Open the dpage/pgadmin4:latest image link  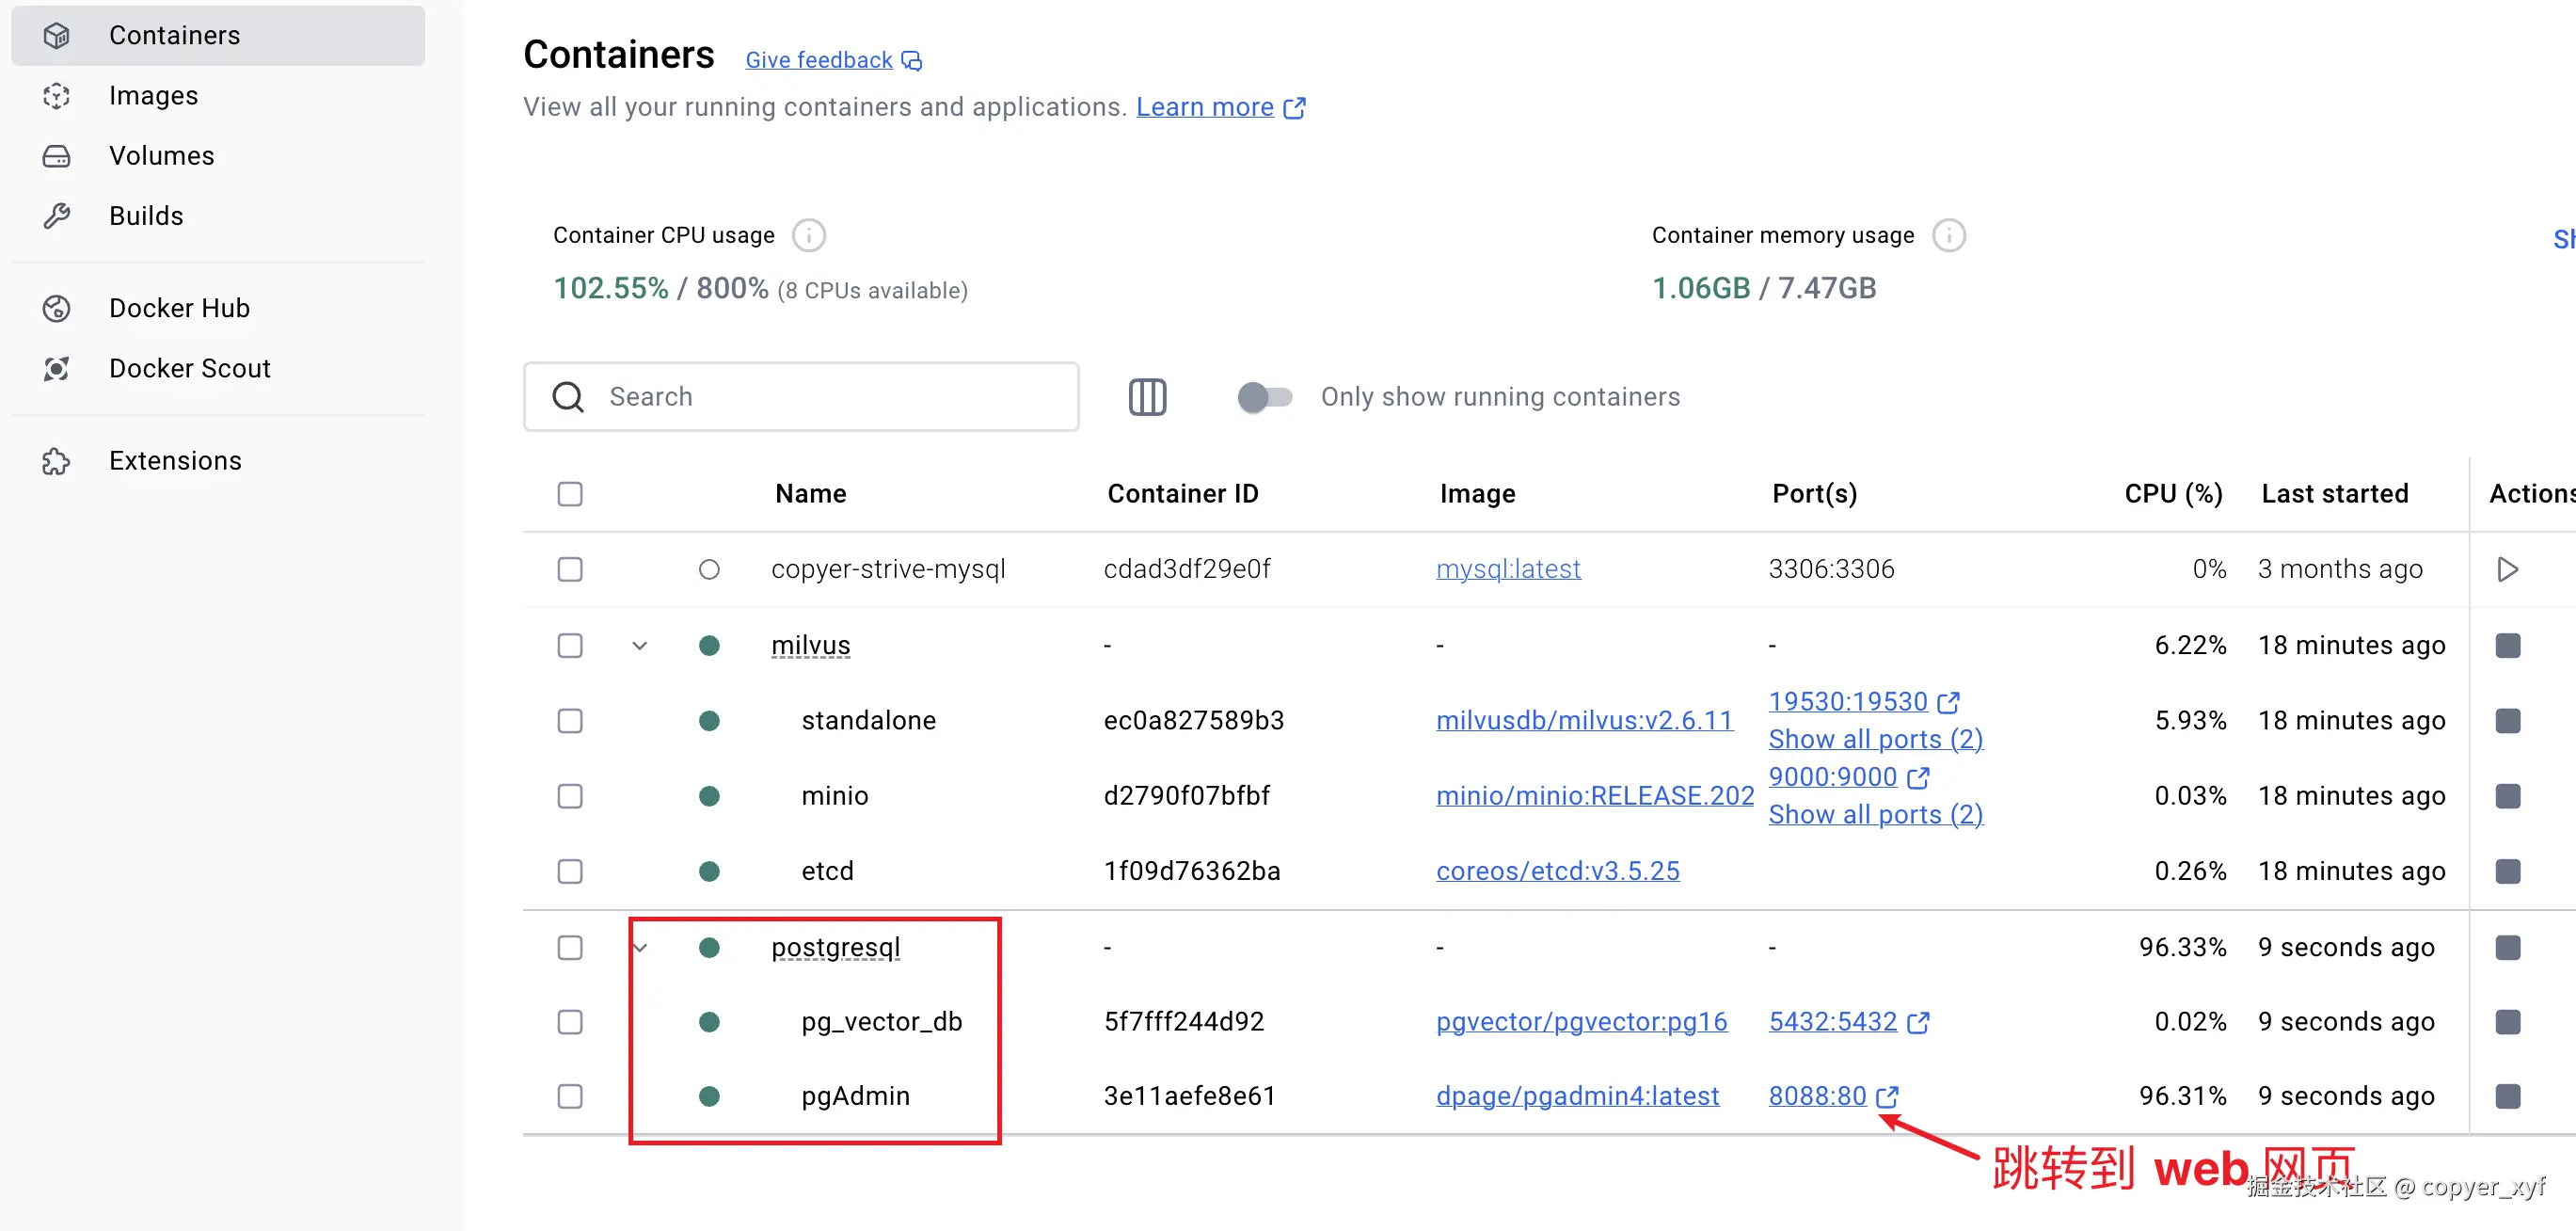click(x=1577, y=1096)
